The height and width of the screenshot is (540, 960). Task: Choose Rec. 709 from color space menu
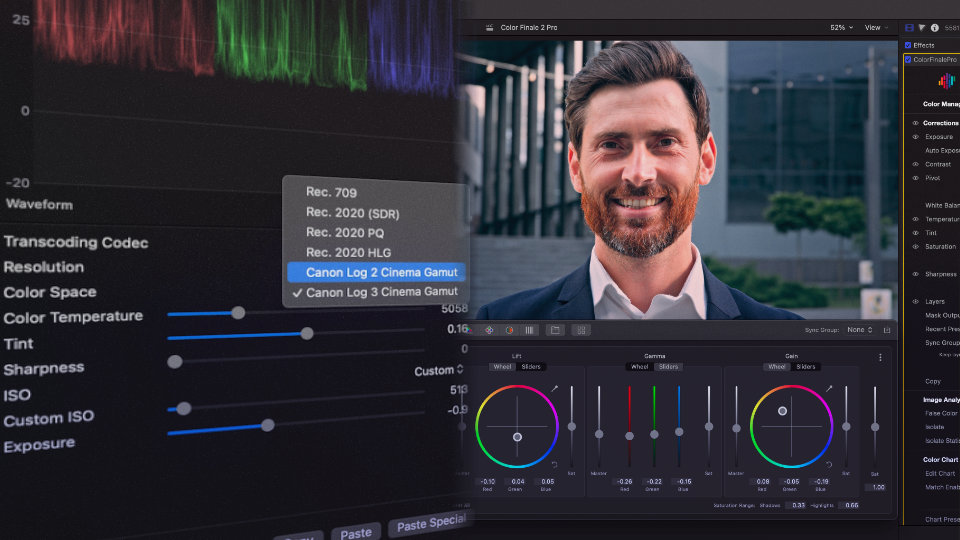pos(331,192)
